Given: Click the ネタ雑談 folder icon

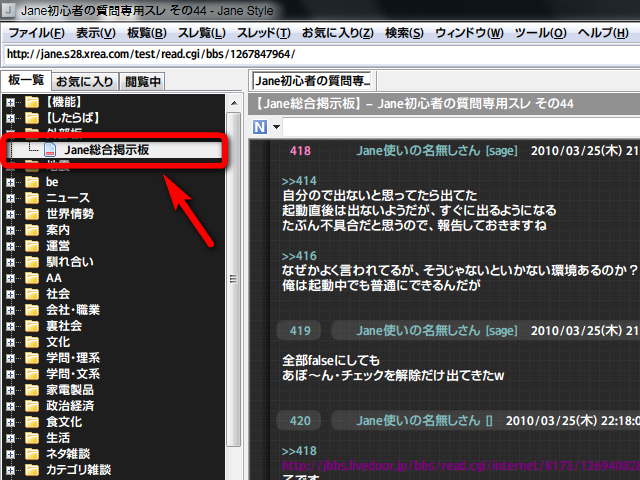Looking at the screenshot, I should click(x=32, y=453).
